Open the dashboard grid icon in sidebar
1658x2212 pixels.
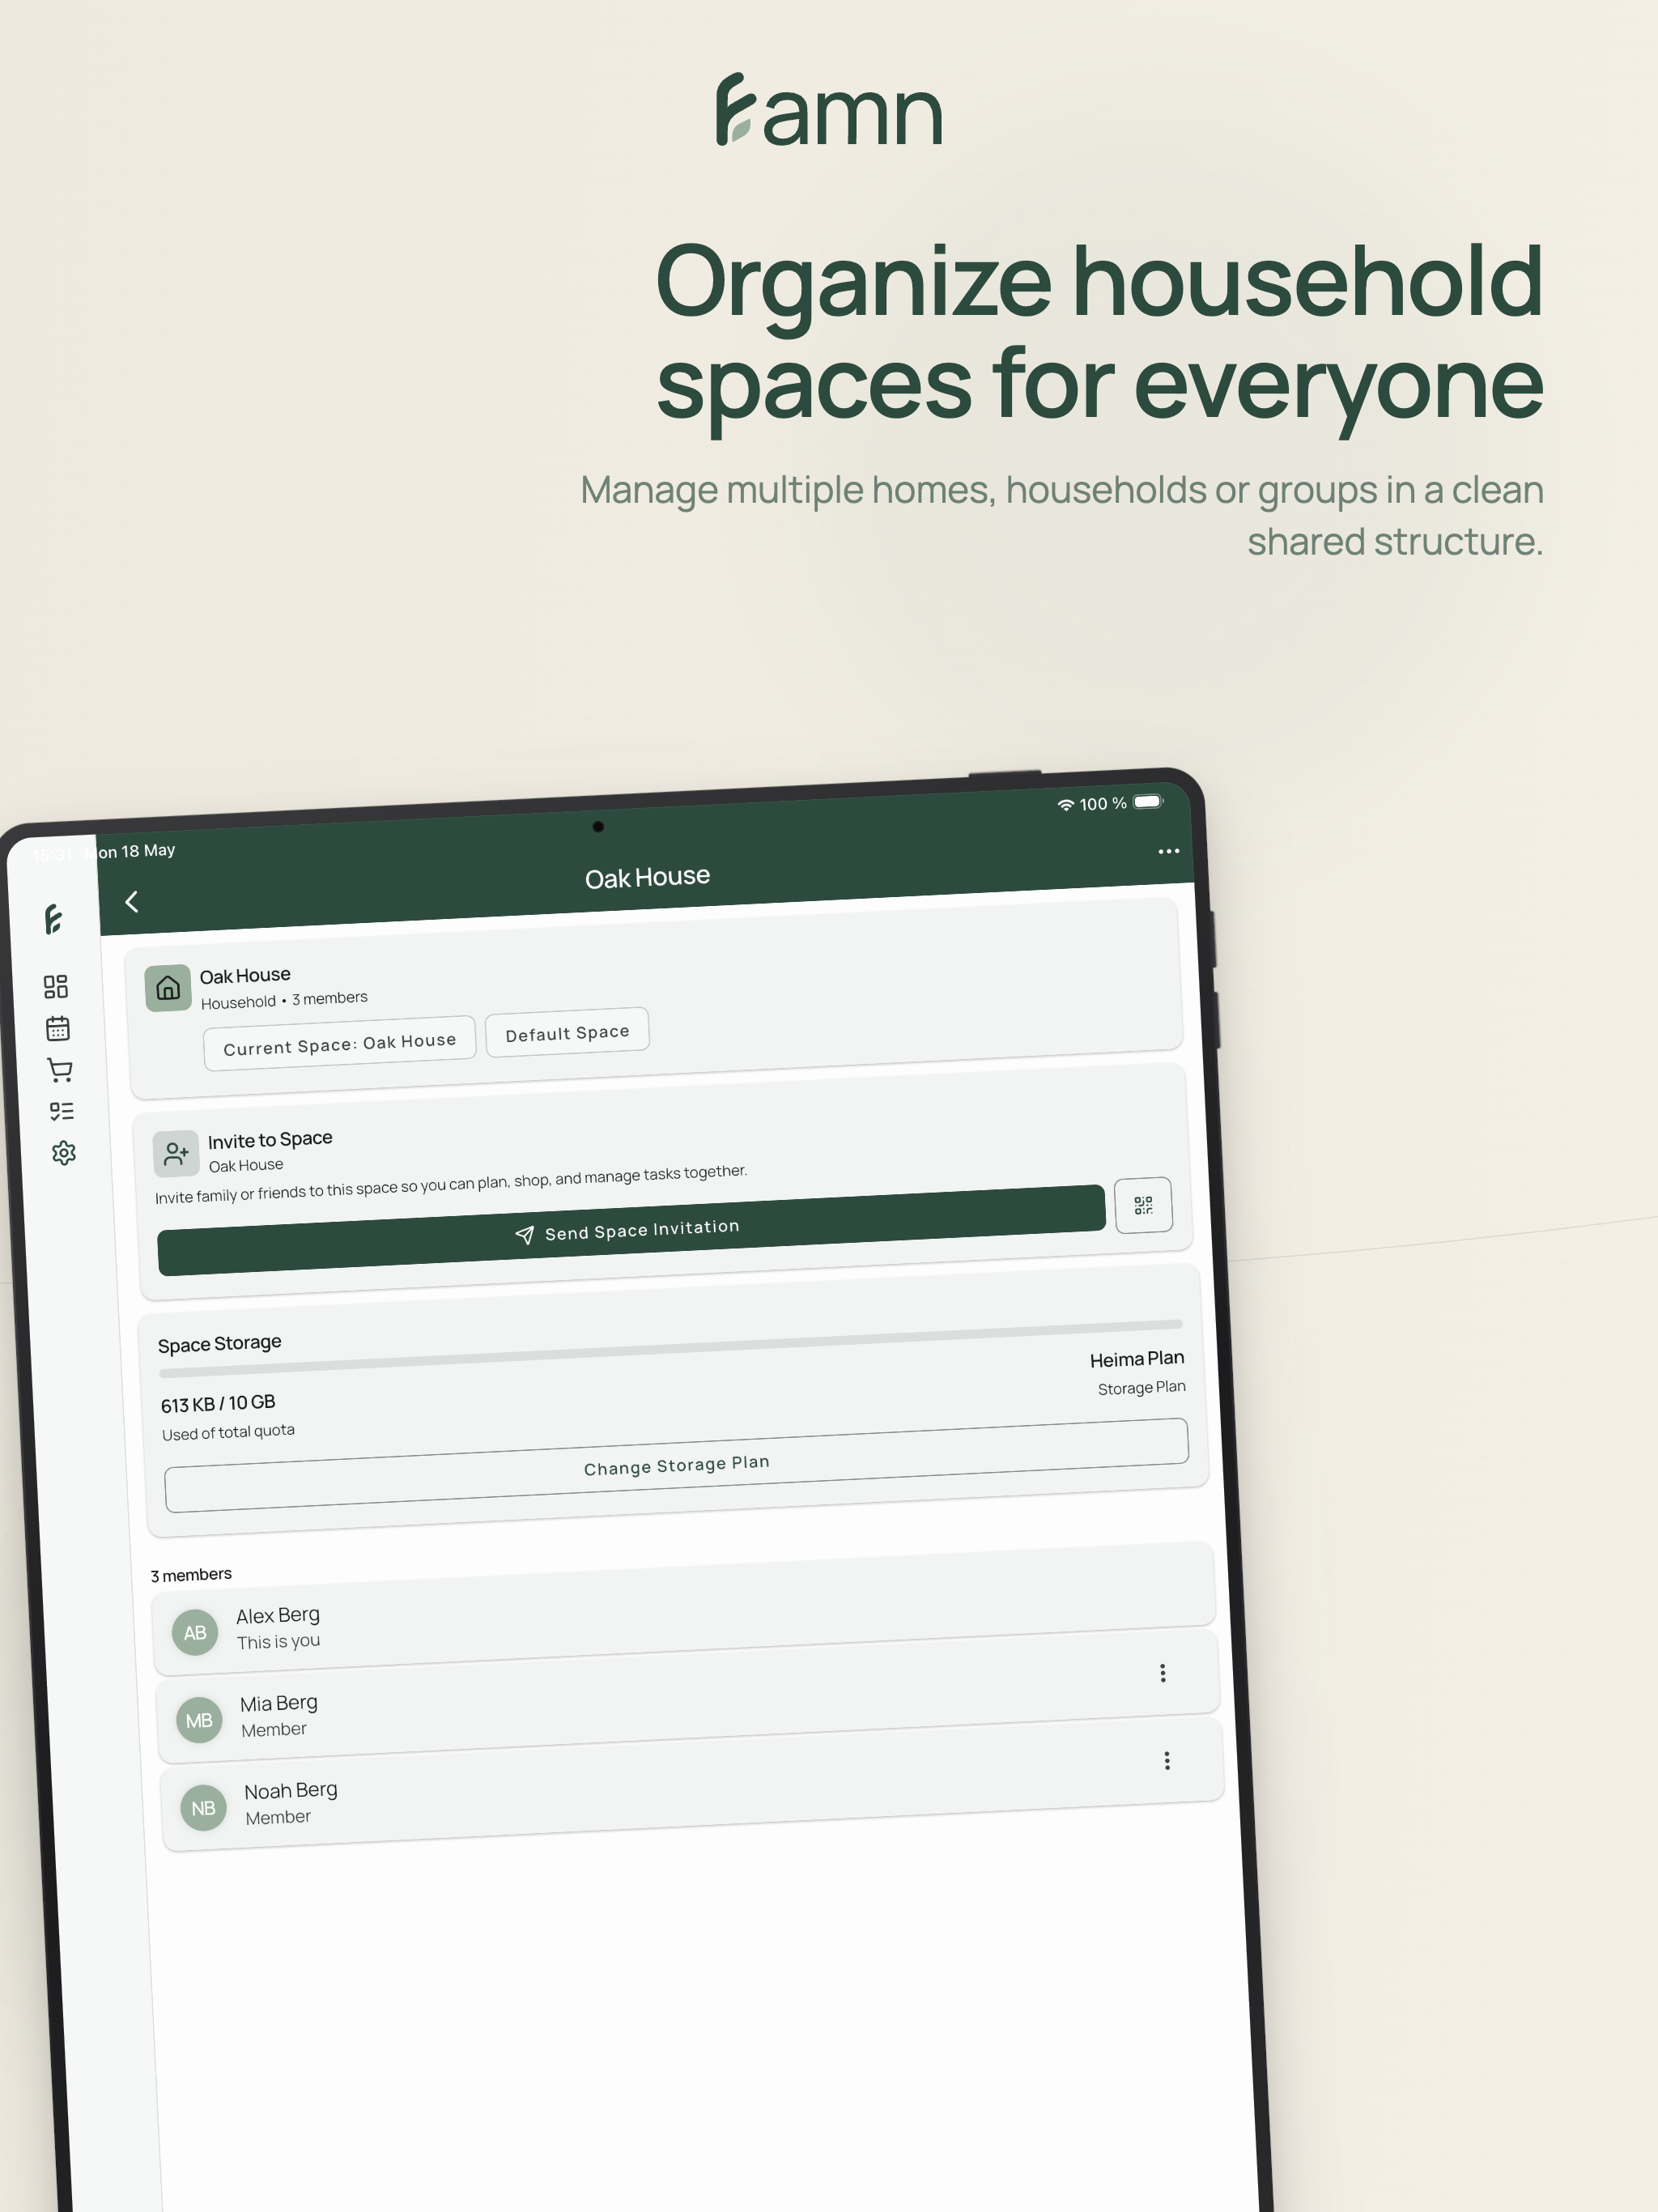point(56,986)
